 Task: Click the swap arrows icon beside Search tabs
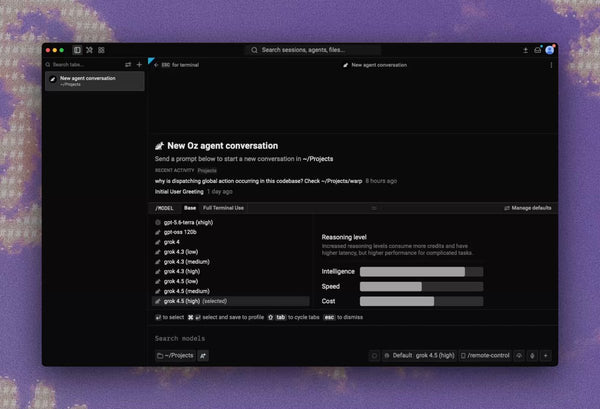[x=128, y=65]
